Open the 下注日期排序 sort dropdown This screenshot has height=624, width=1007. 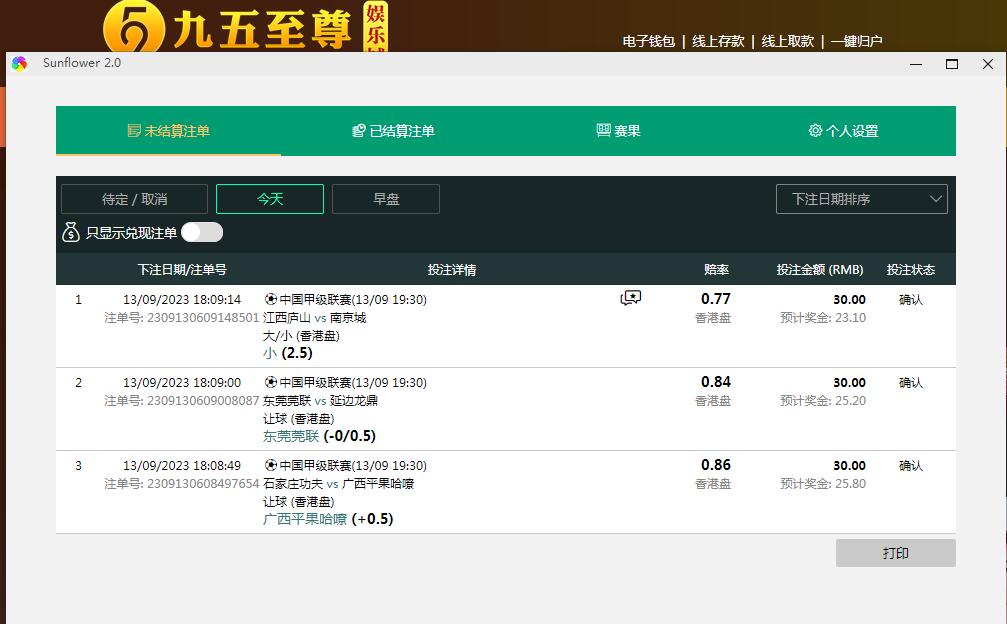tap(861, 199)
